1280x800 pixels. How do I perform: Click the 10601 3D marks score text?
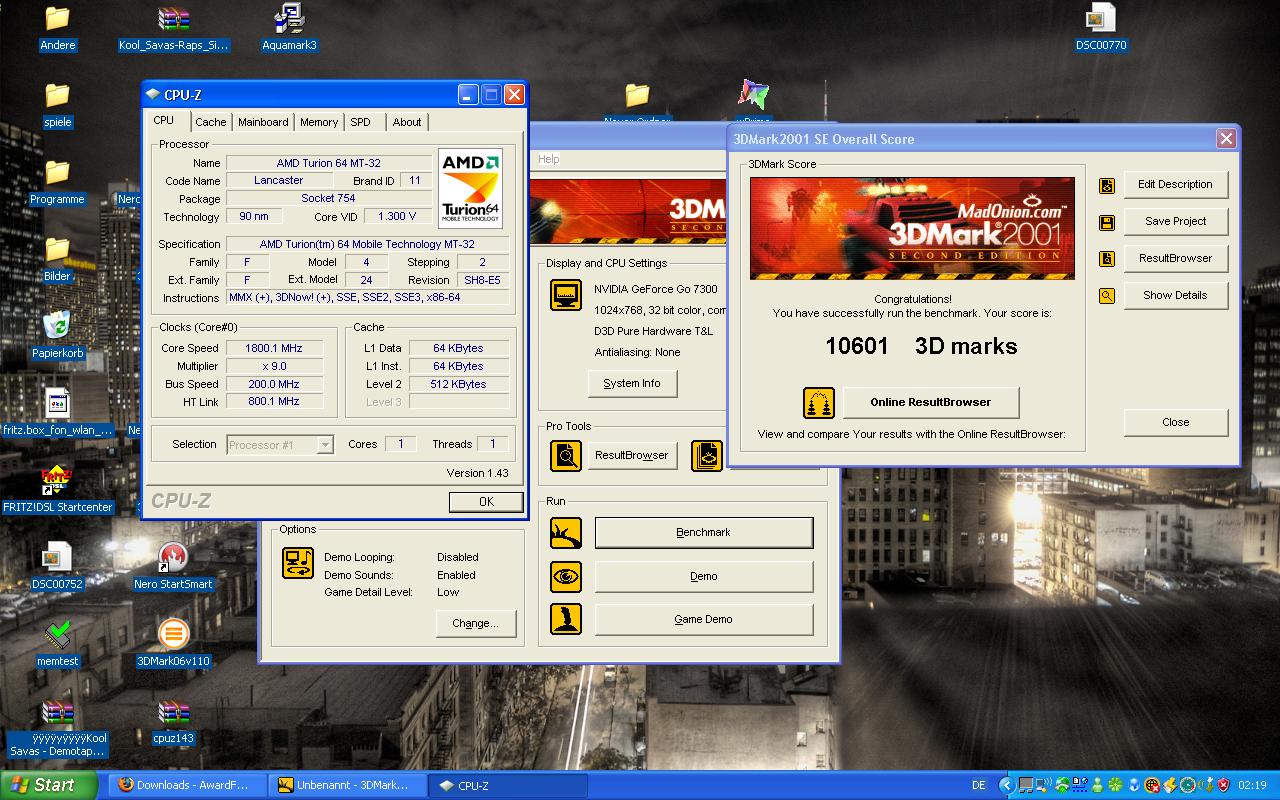(x=921, y=347)
